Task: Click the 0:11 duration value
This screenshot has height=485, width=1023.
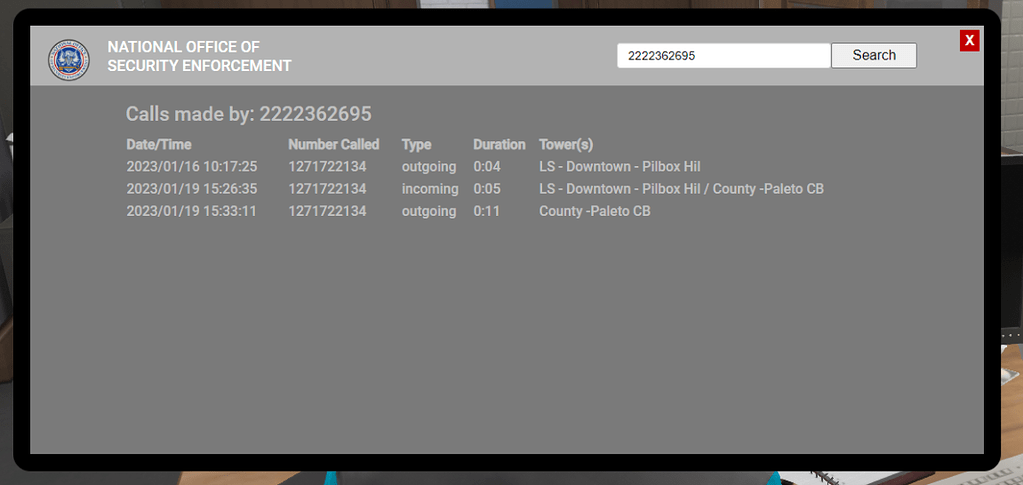Action: tap(487, 211)
